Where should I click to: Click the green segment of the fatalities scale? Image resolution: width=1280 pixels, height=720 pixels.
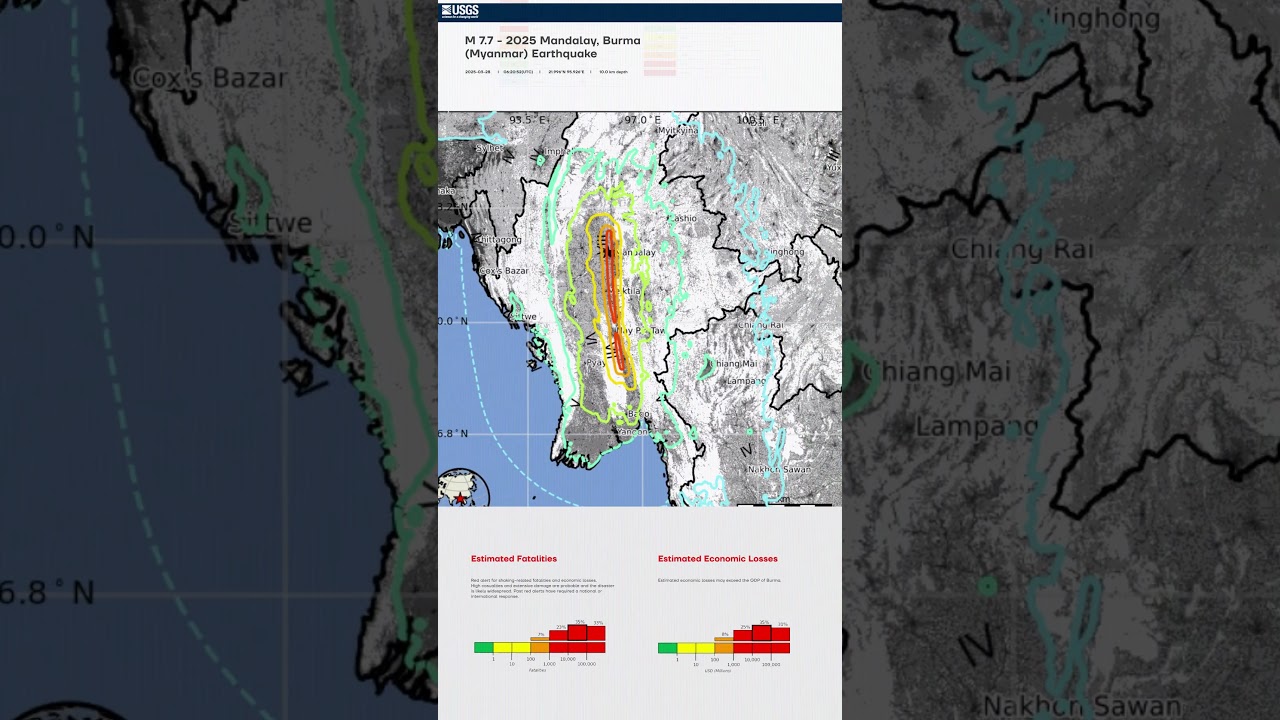(483, 648)
